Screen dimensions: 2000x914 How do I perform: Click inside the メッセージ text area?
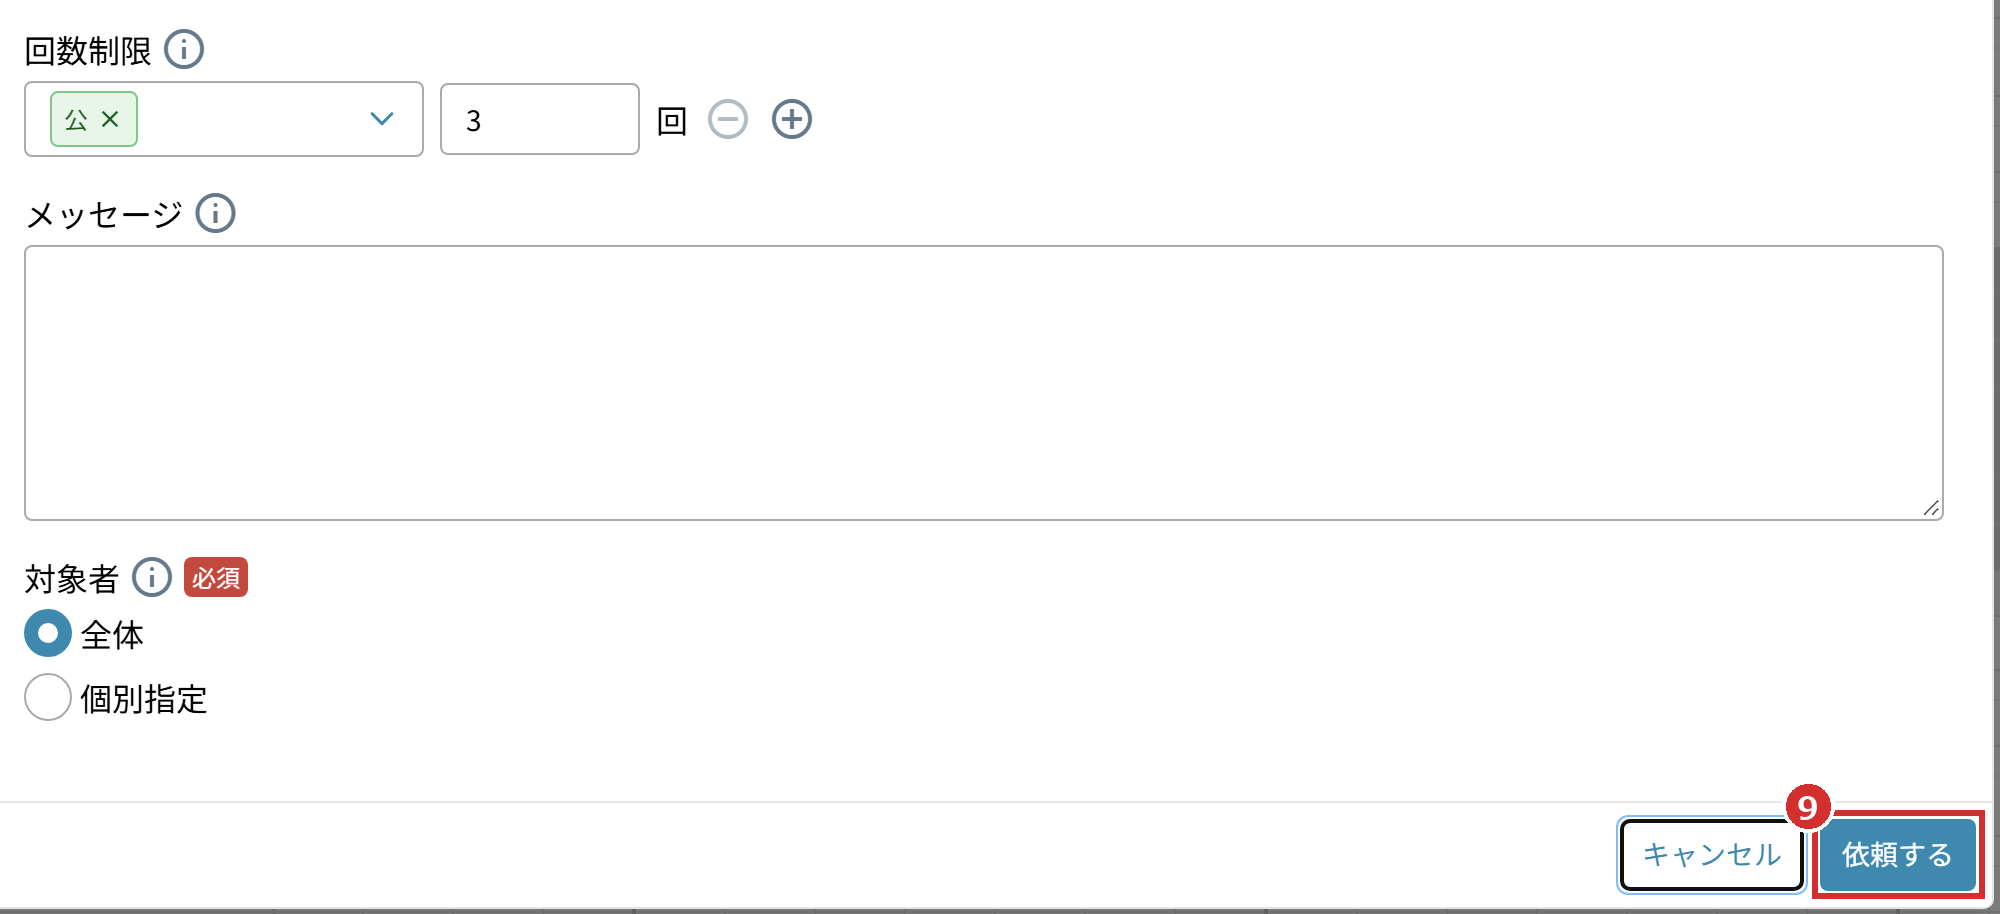pyautogui.click(x=984, y=383)
